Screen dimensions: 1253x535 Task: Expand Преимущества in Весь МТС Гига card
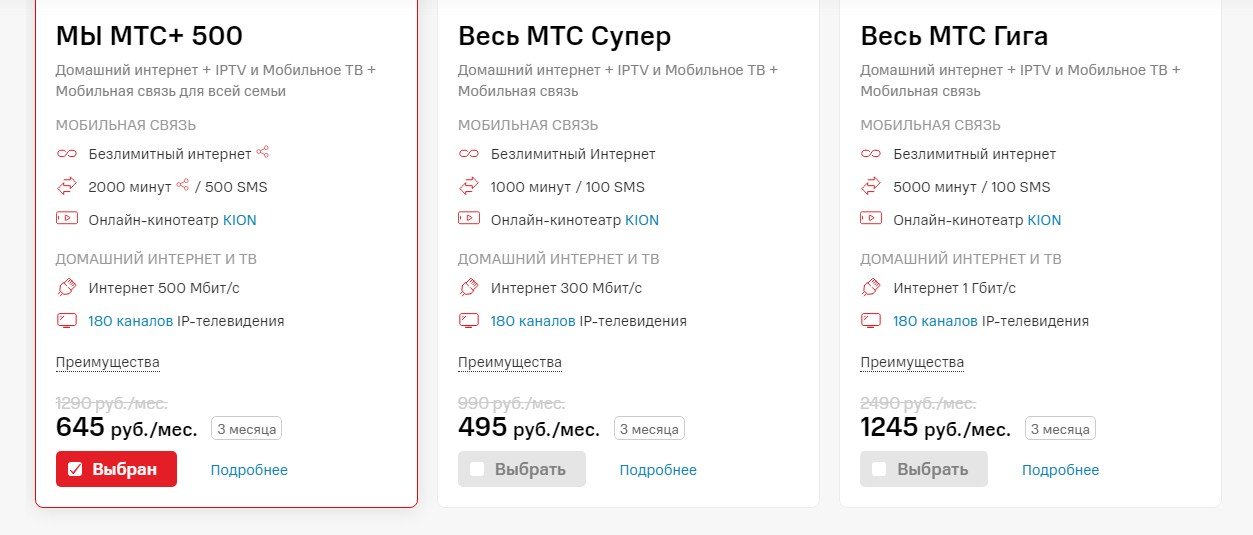click(x=912, y=362)
